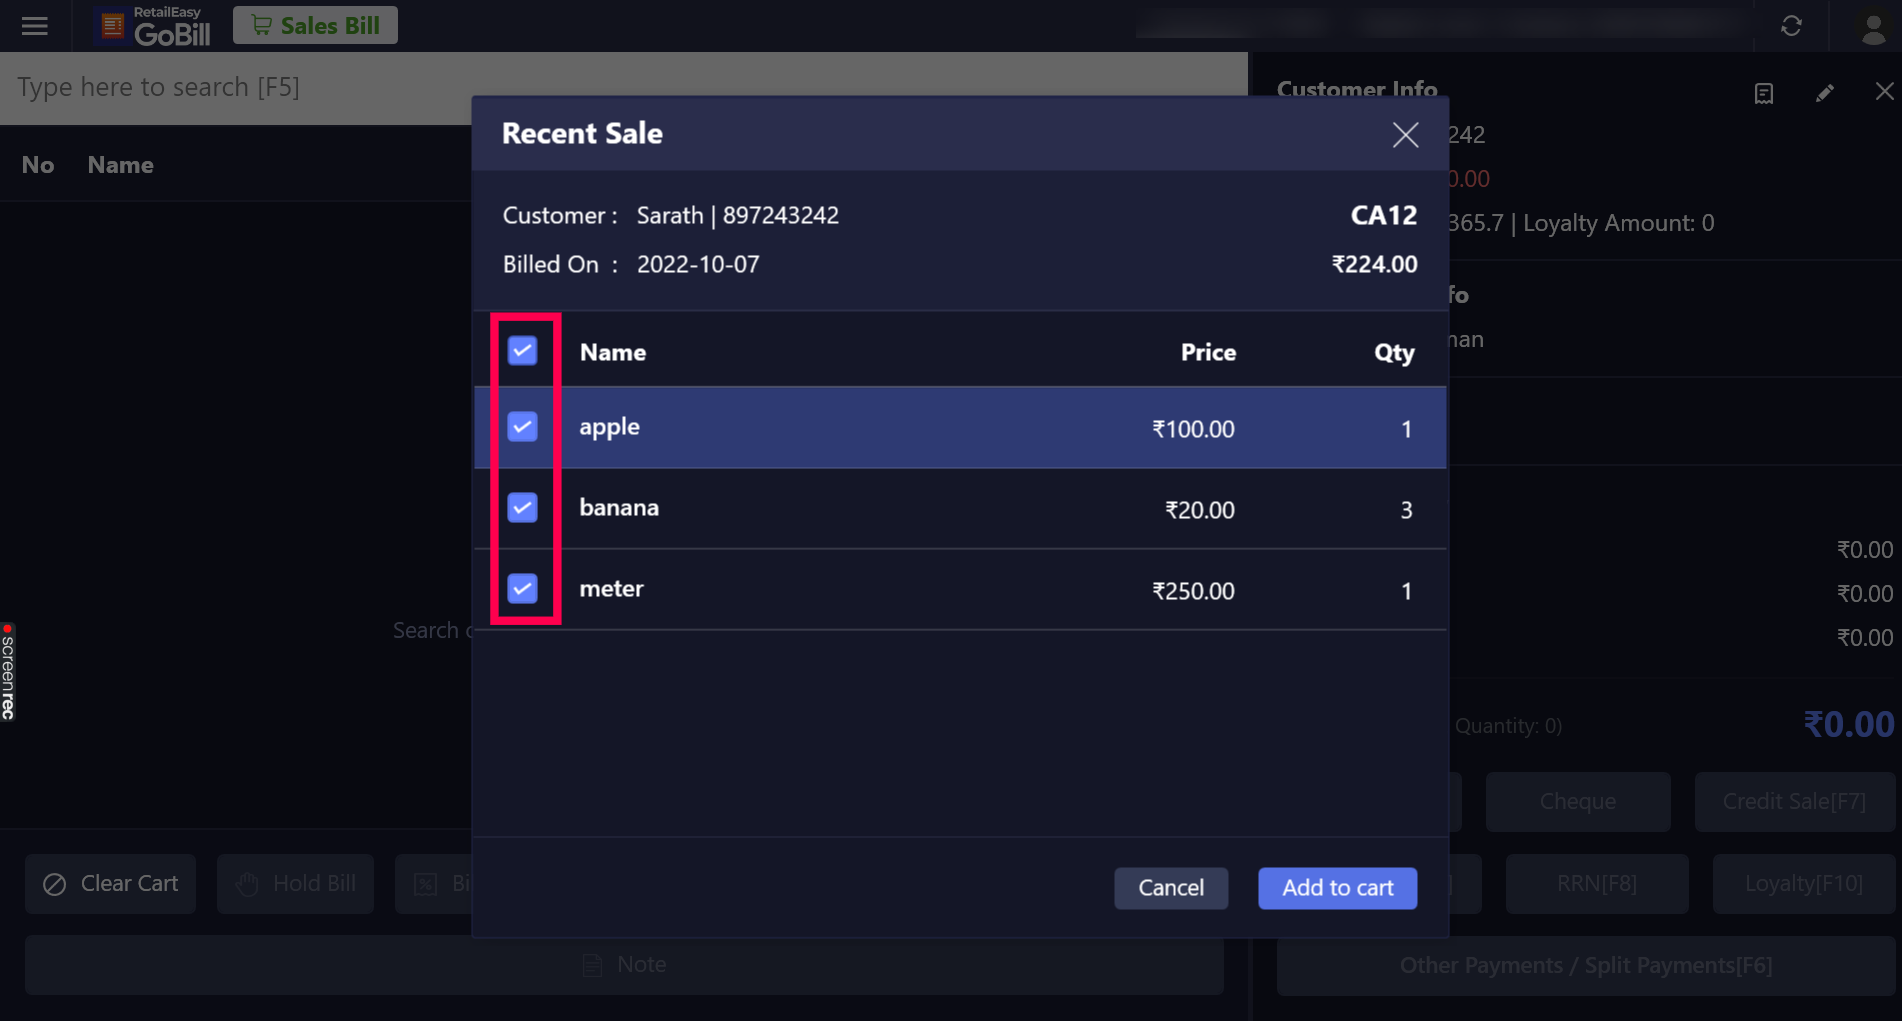
Task: Uncheck the meter item checkbox
Action: click(x=522, y=589)
